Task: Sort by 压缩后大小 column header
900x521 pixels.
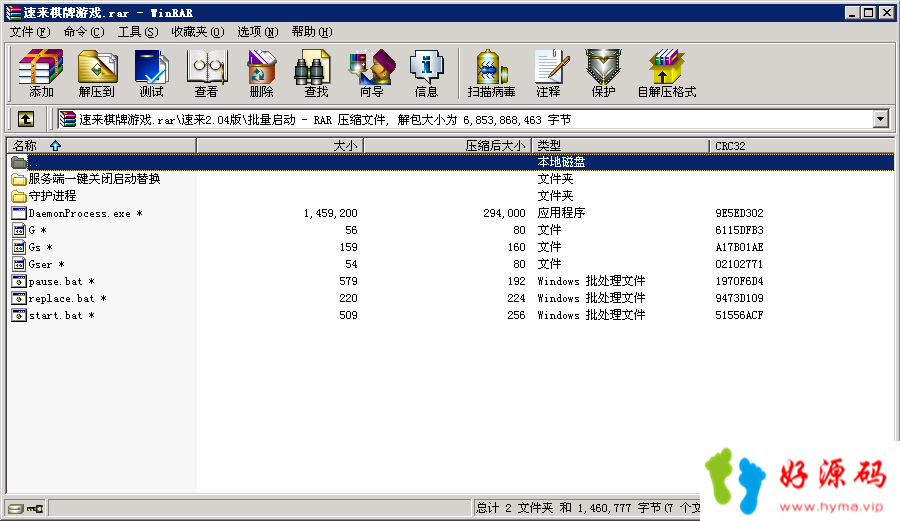Action: (x=448, y=146)
